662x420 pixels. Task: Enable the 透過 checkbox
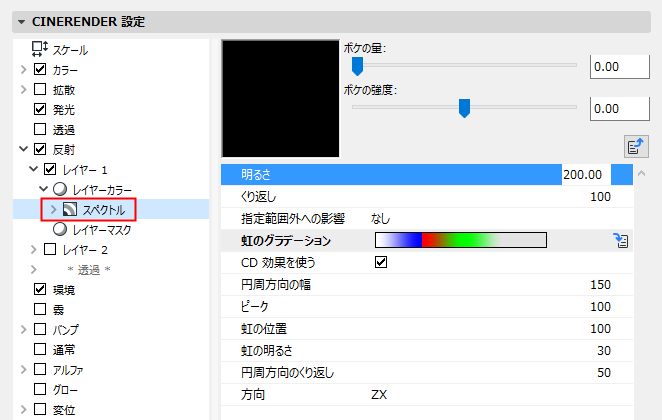40,129
